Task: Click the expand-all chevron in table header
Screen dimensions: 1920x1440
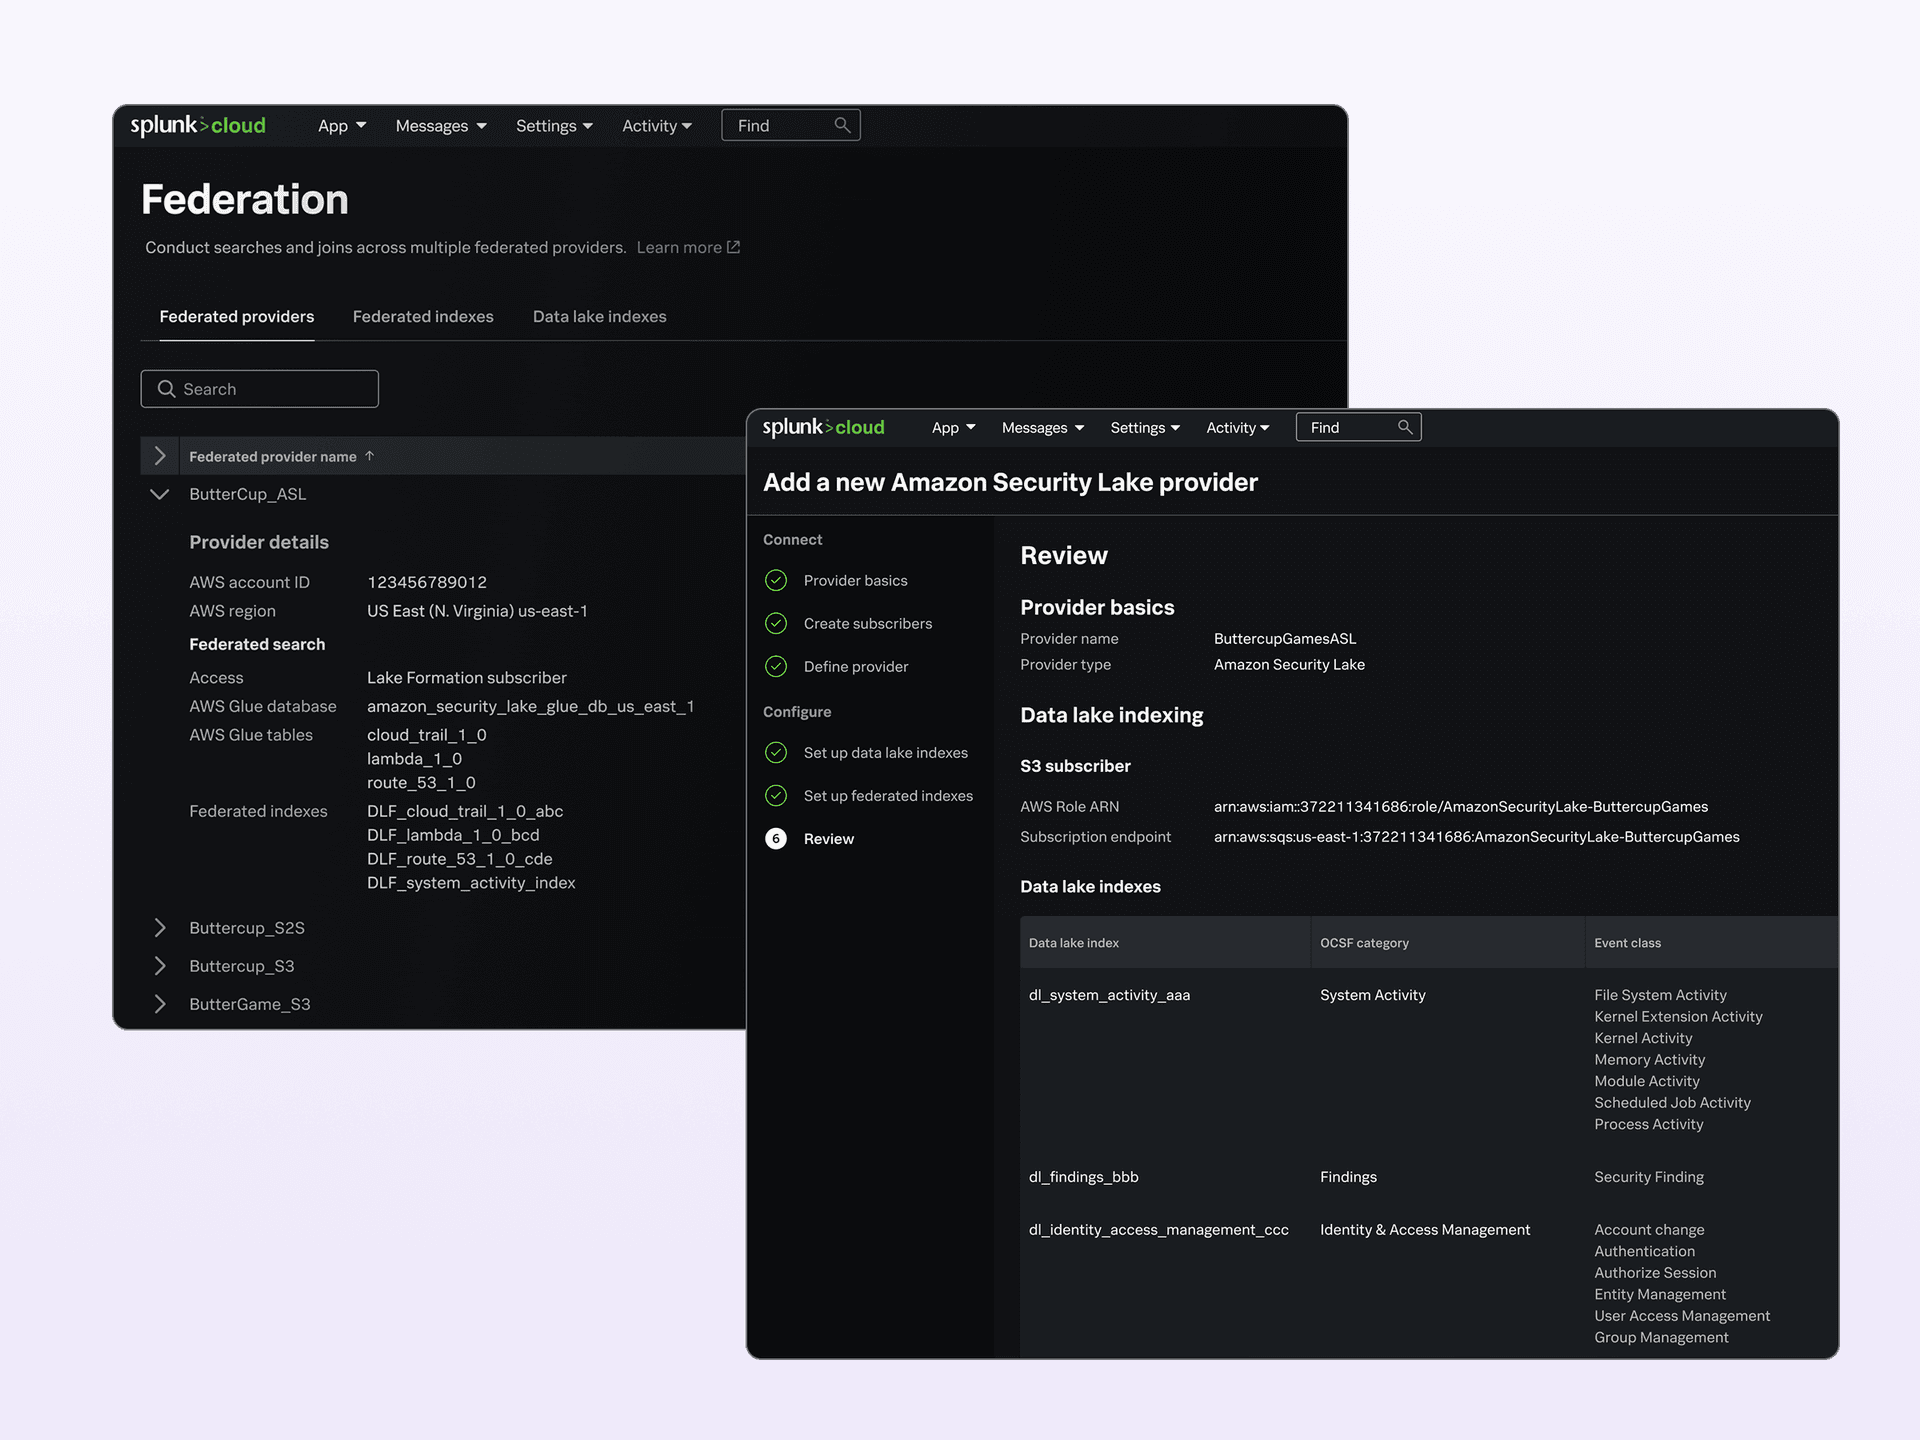Action: pyautogui.click(x=160, y=456)
